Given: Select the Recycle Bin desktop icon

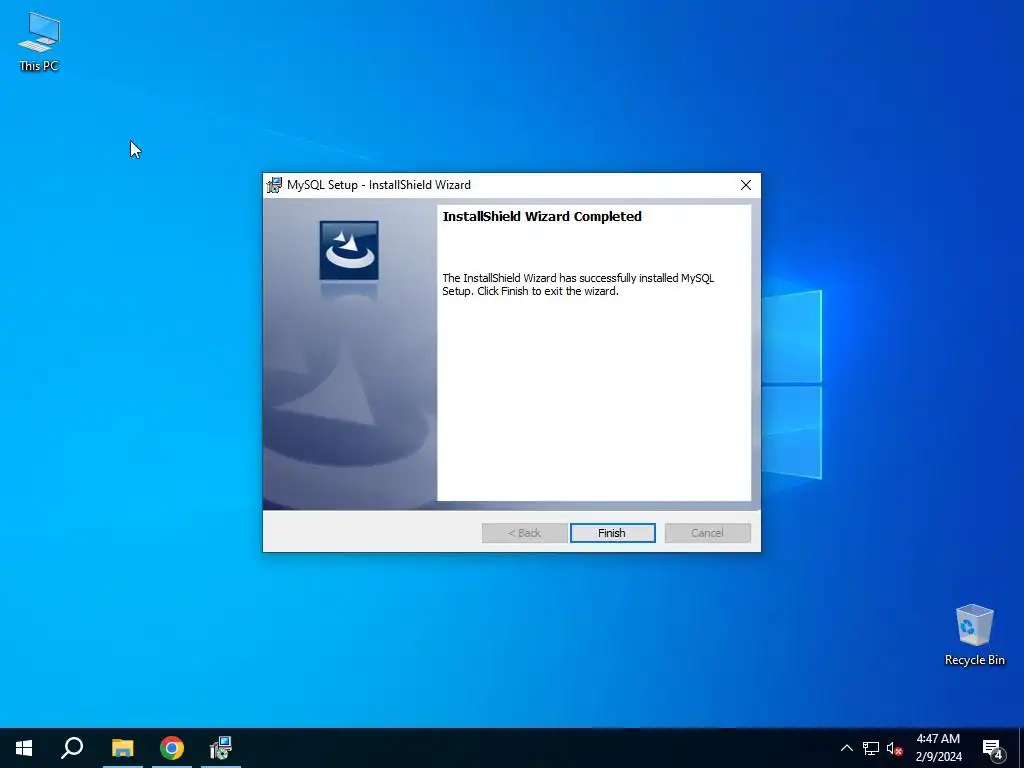Looking at the screenshot, I should pos(974,635).
